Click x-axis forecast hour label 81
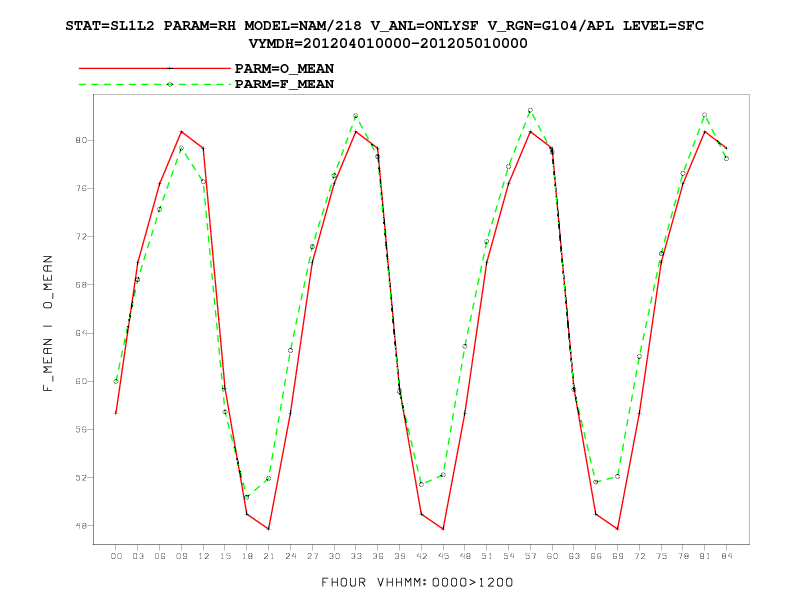 705,556
